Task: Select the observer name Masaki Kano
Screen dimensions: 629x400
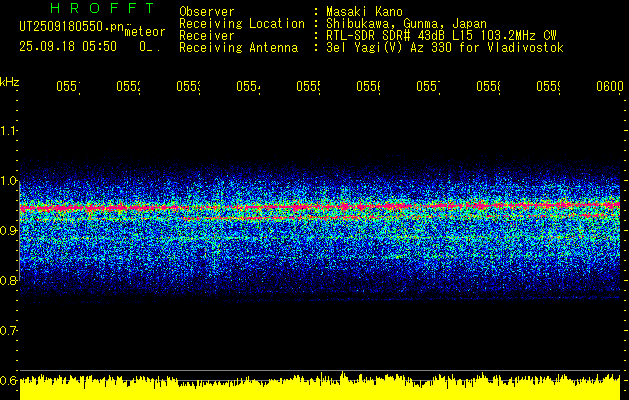Action: [364, 11]
